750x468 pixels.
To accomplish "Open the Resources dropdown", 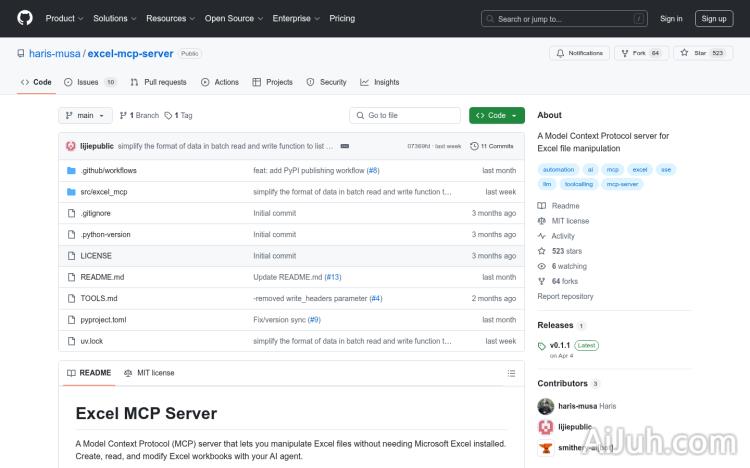I will coord(170,18).
